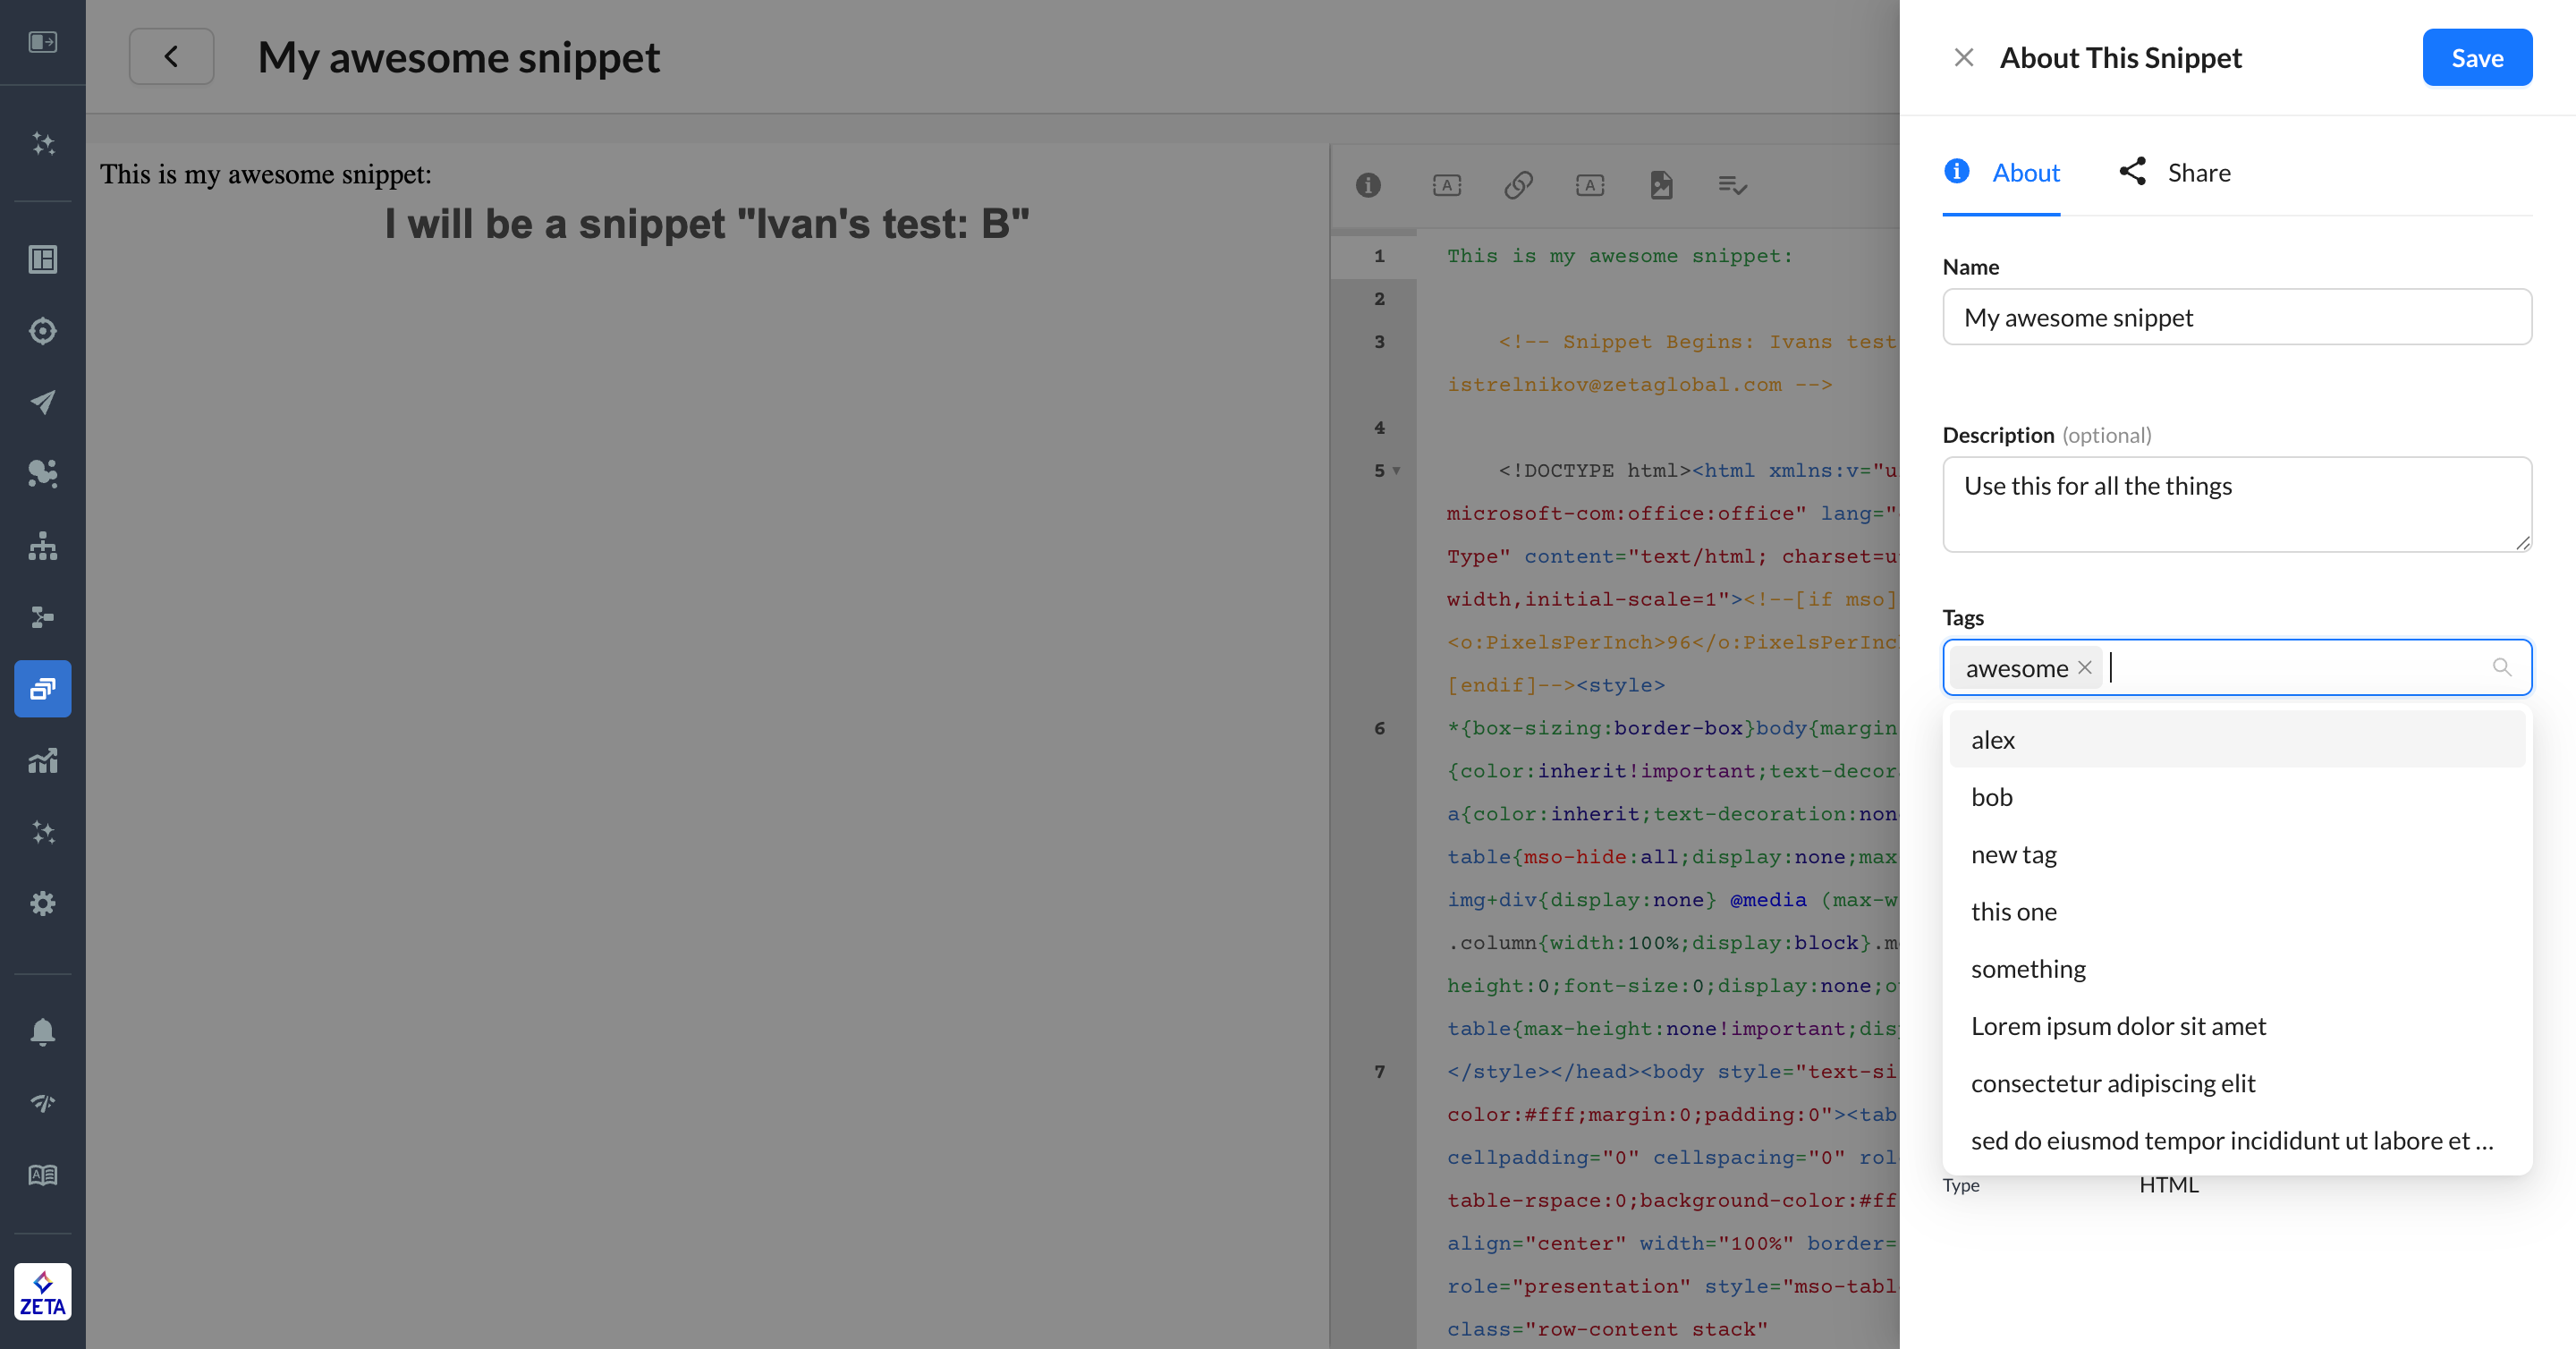Select the About tab
The width and height of the screenshot is (2576, 1349).
pos(2002,173)
